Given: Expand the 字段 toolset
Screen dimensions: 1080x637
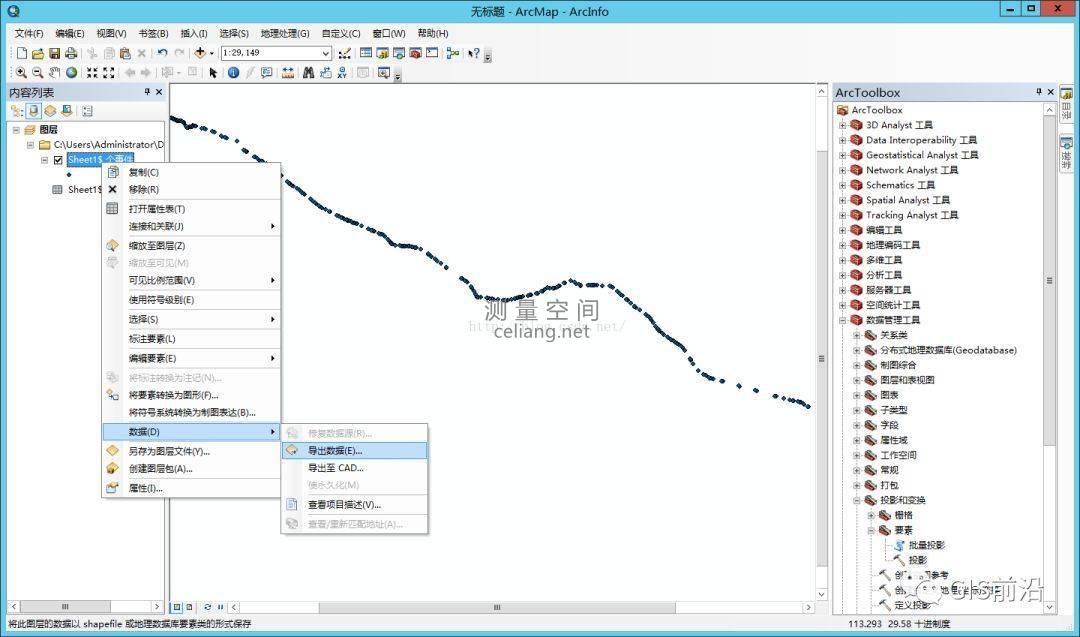Looking at the screenshot, I should click(856, 426).
